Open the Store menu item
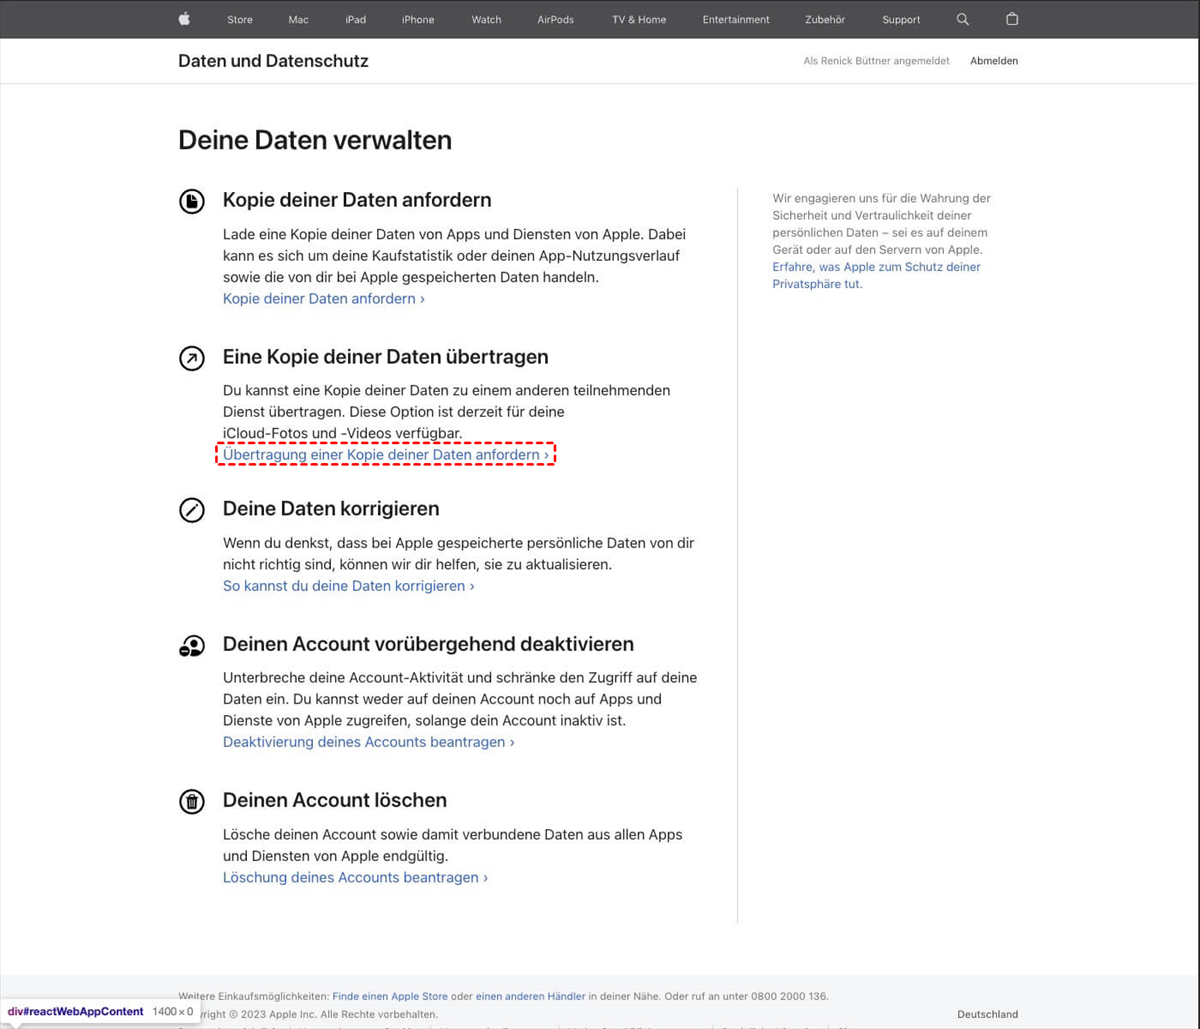 (x=240, y=20)
